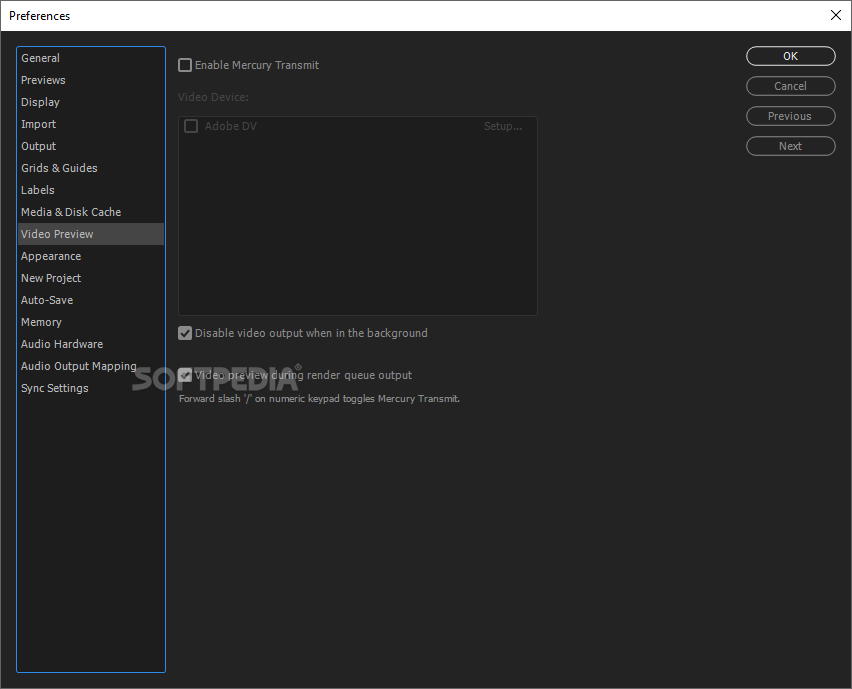This screenshot has height=689, width=852.
Task: Go to Previous preferences page
Action: (791, 116)
